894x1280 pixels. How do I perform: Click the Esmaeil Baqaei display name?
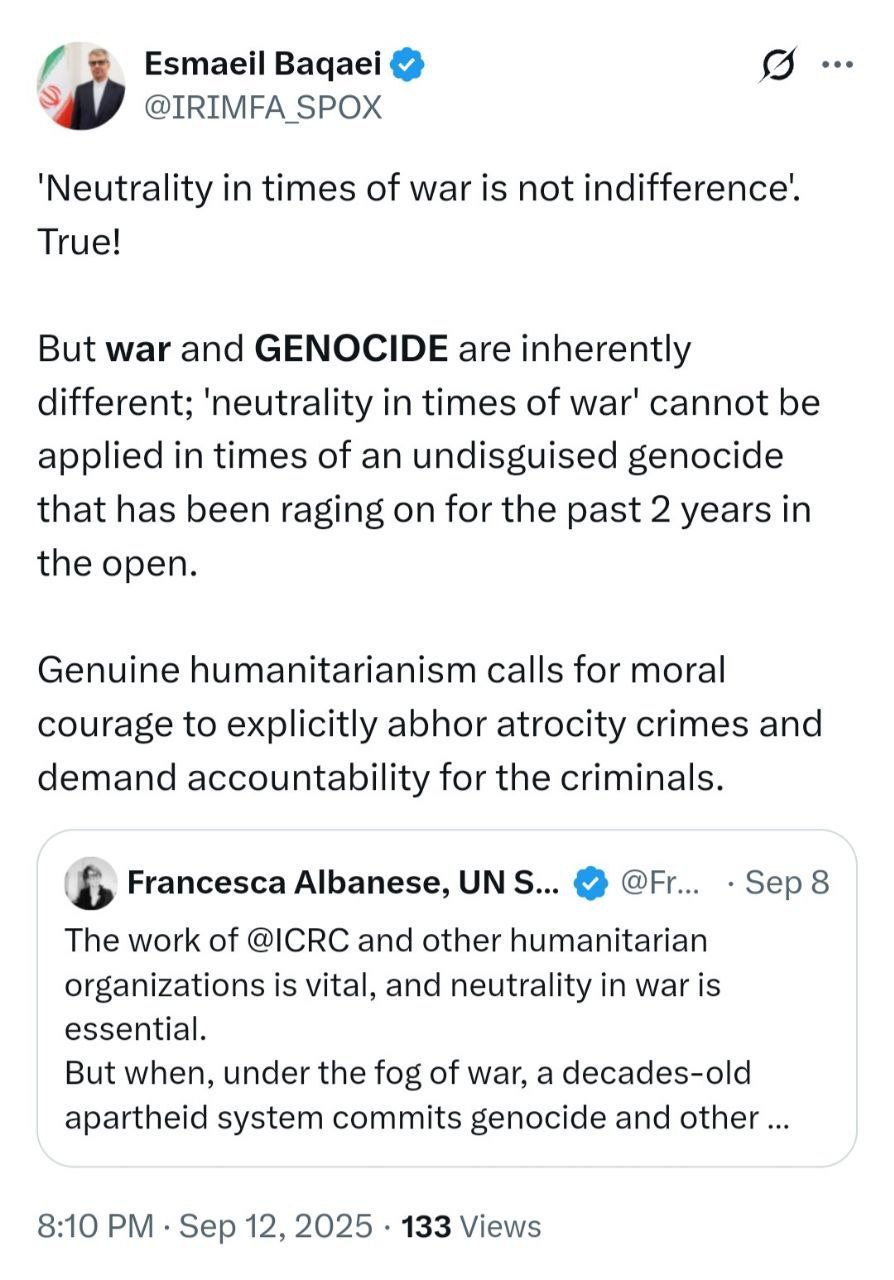coord(264,64)
